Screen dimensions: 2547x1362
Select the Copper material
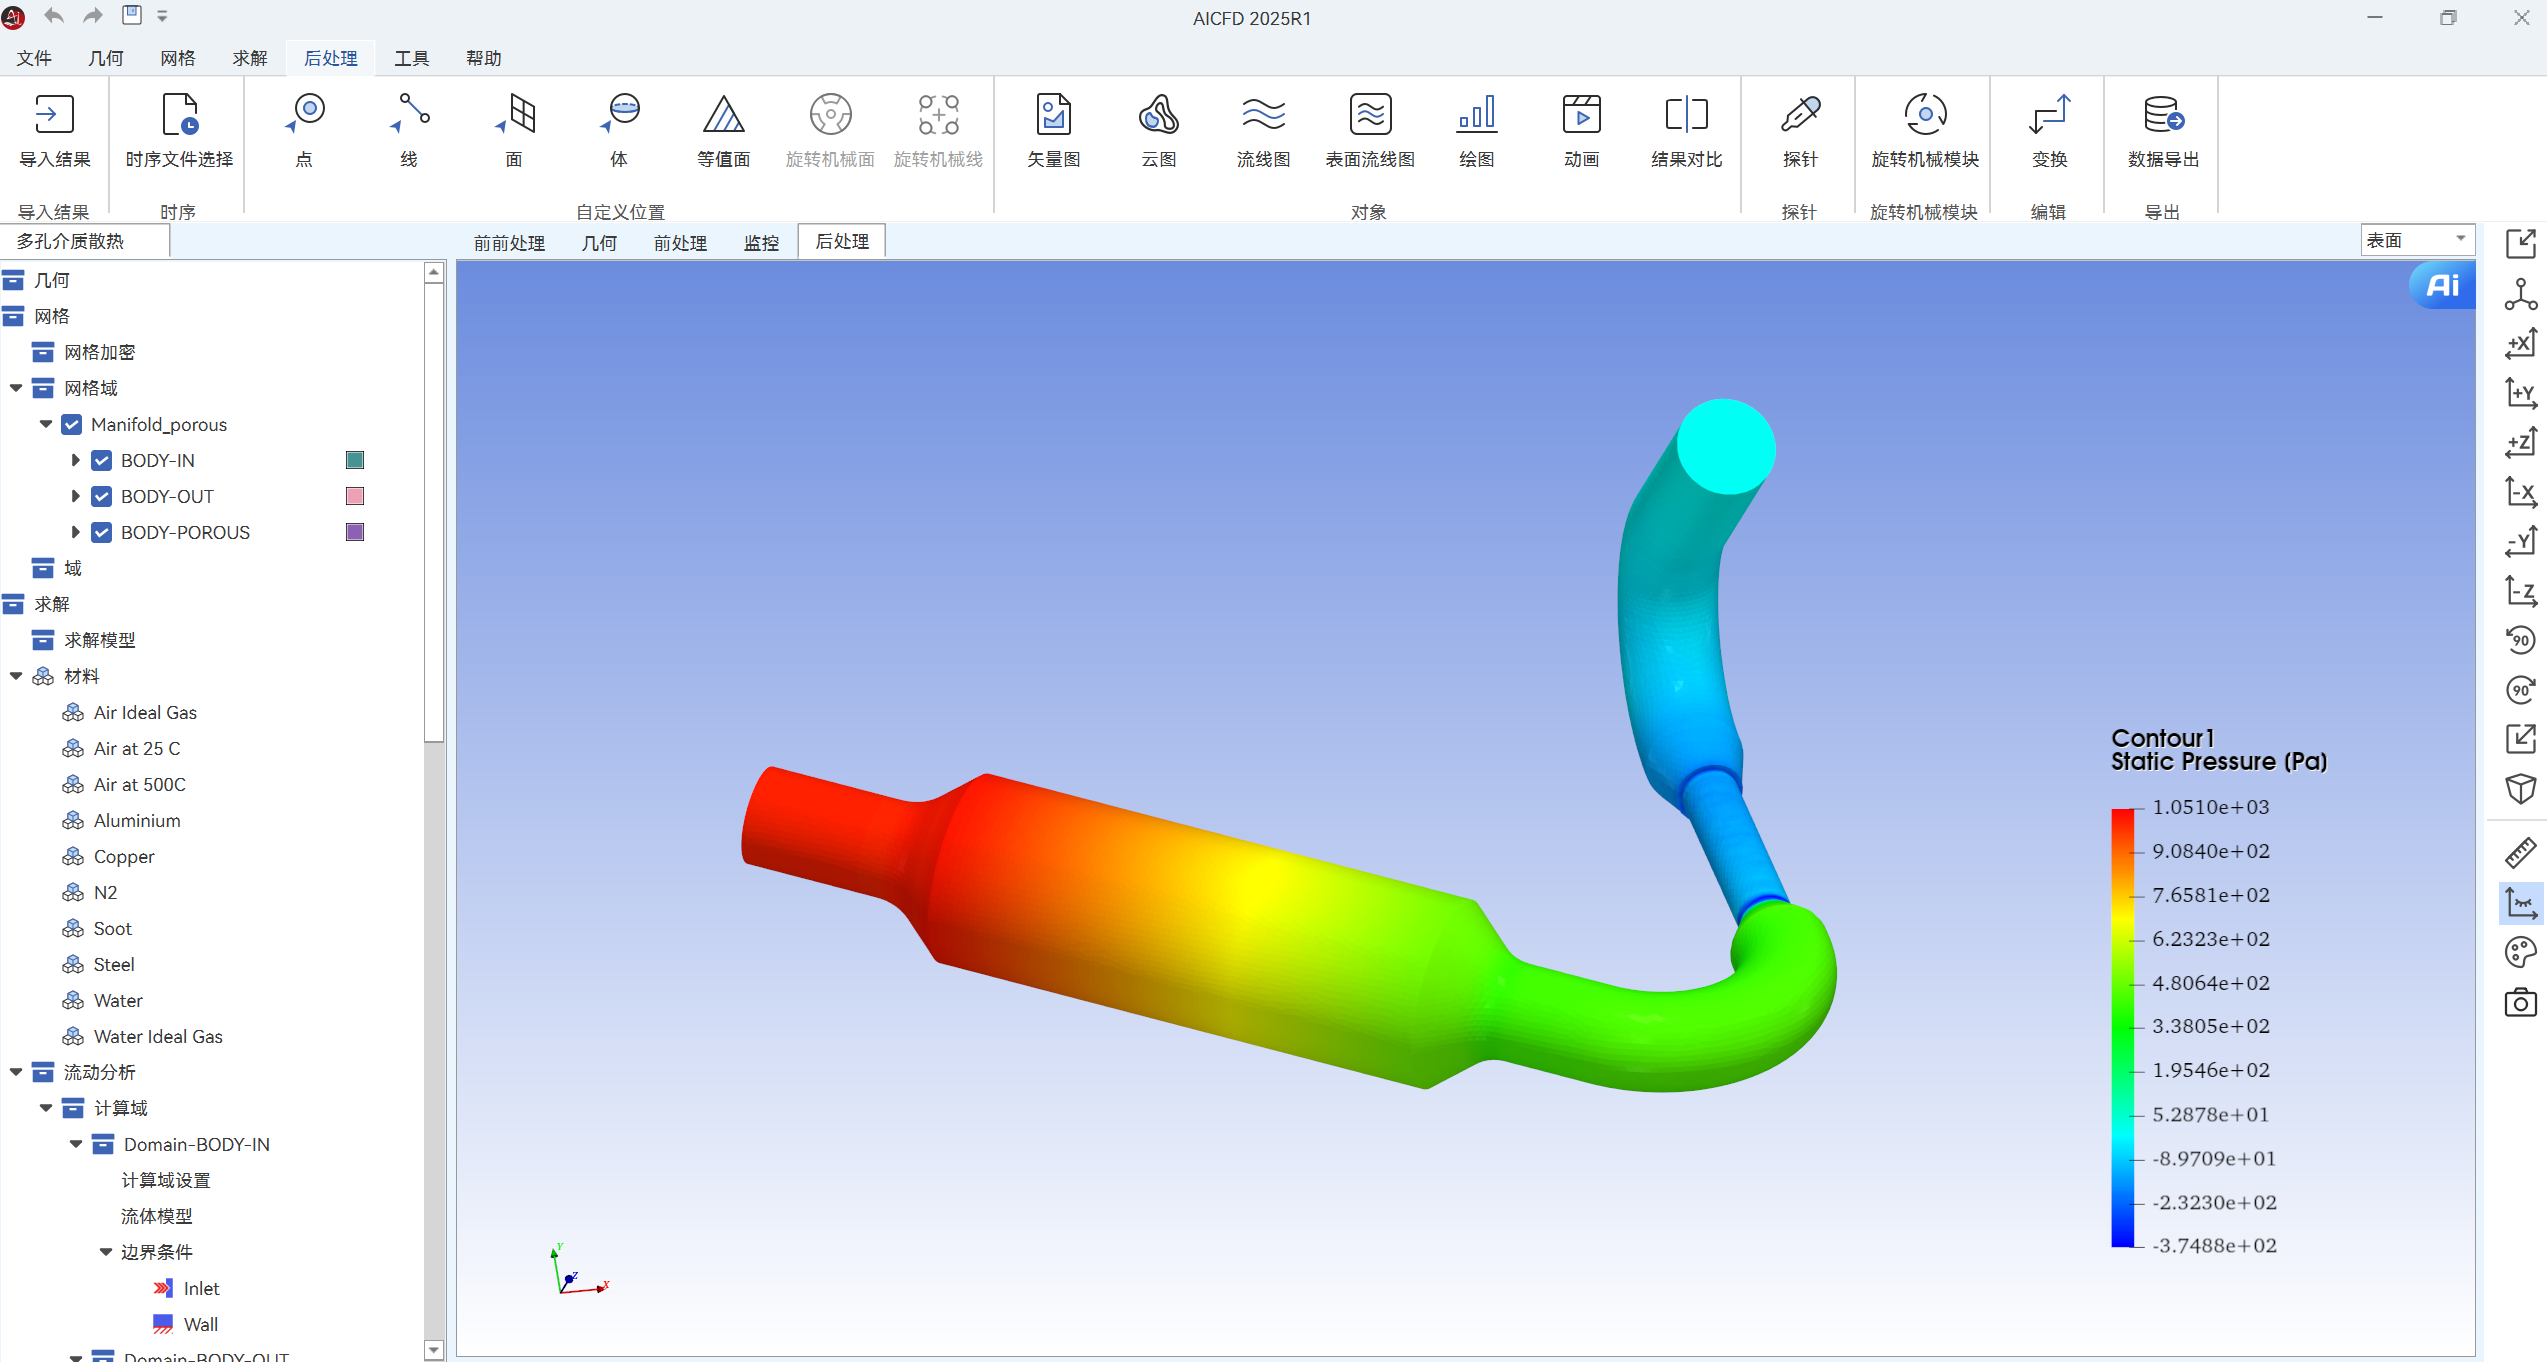tap(124, 856)
